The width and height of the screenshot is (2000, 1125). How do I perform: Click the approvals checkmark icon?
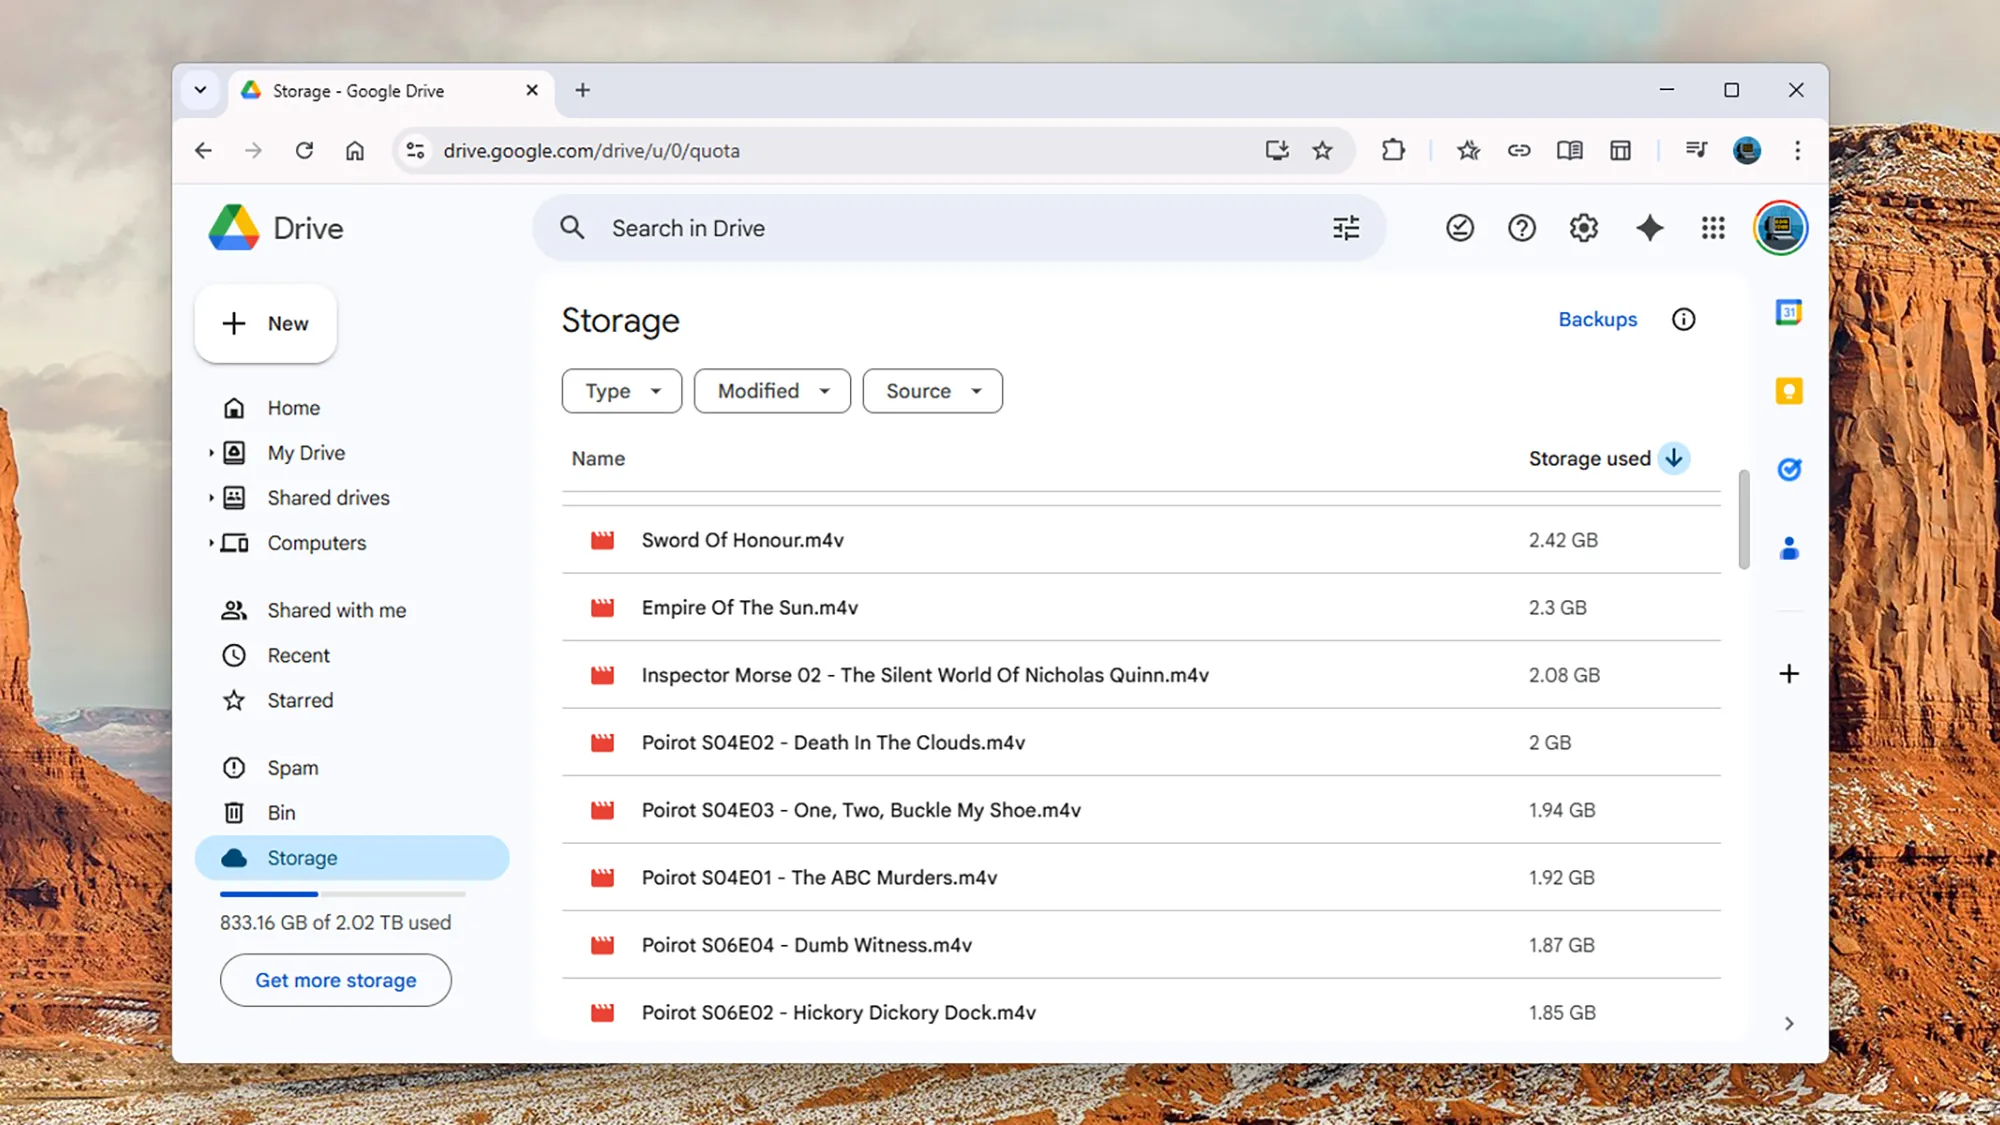click(1459, 228)
